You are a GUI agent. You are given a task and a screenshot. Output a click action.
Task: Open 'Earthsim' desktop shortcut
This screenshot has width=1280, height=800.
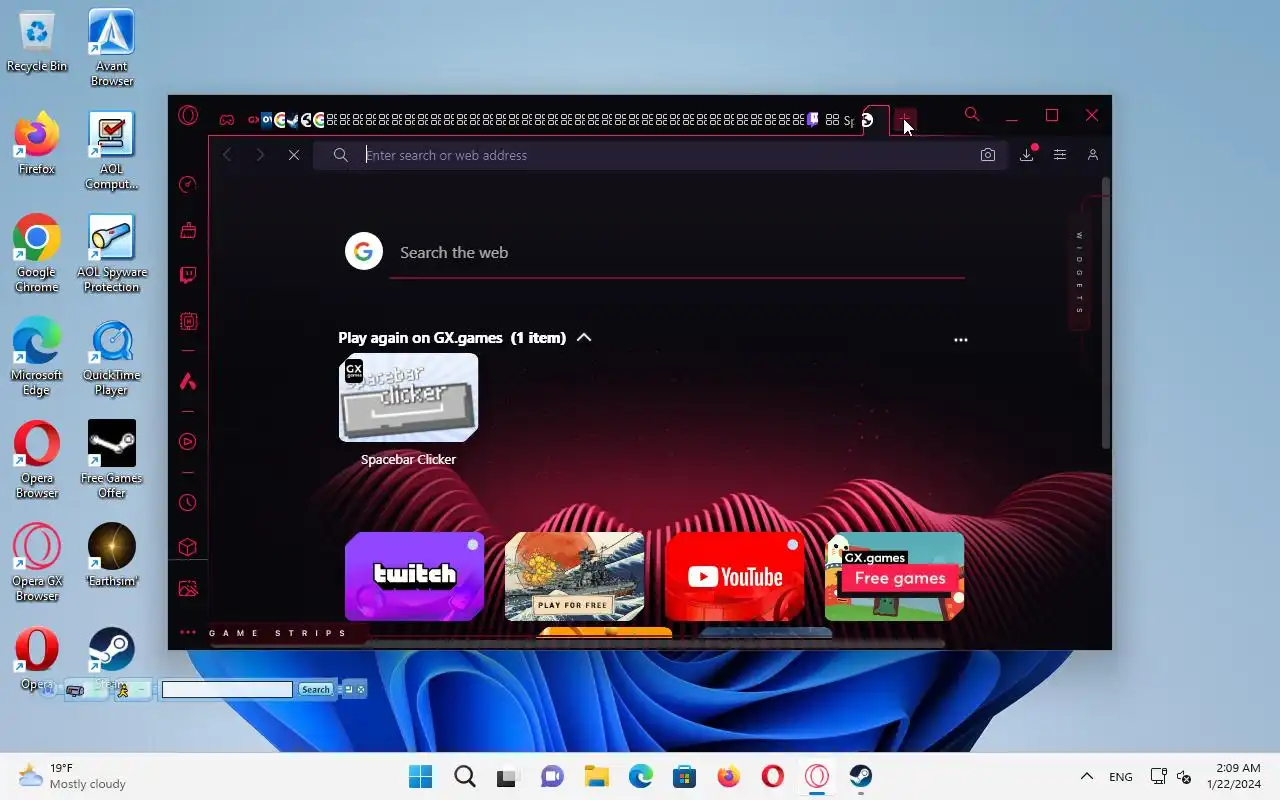point(112,555)
